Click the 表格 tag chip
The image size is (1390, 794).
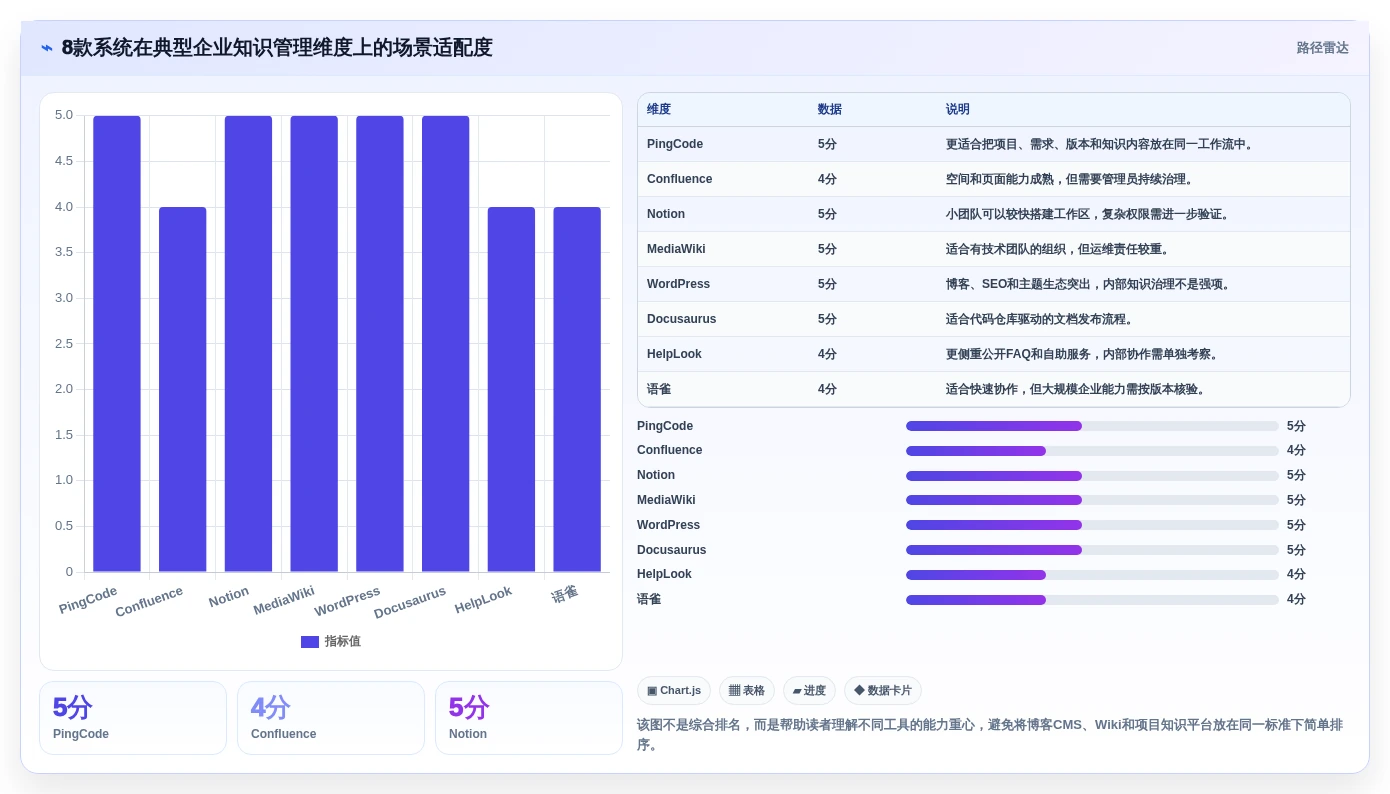click(x=747, y=691)
